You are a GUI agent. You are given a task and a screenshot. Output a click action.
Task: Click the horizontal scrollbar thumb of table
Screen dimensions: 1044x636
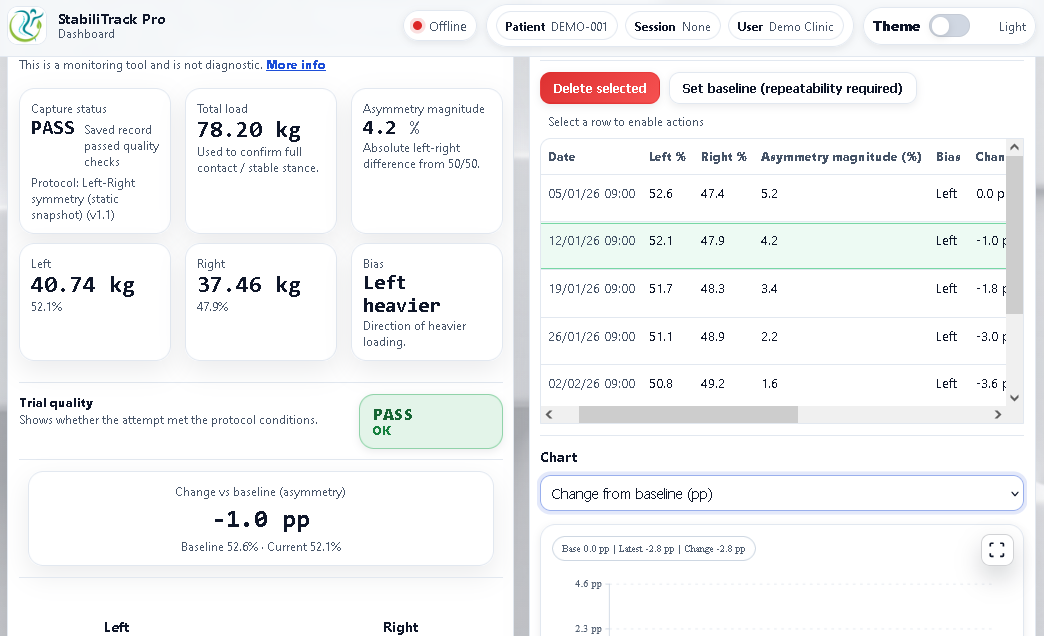pos(688,414)
